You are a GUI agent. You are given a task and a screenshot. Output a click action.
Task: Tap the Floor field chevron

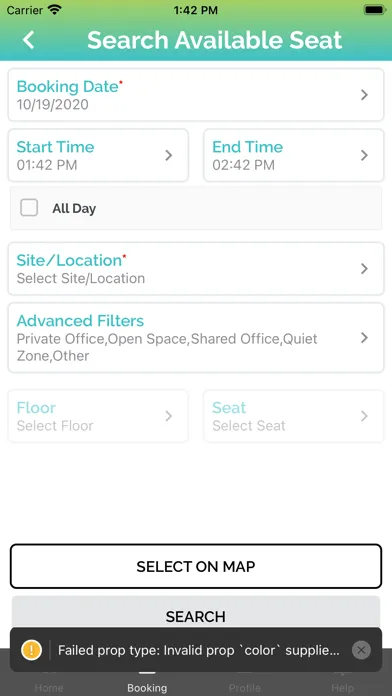(169, 416)
